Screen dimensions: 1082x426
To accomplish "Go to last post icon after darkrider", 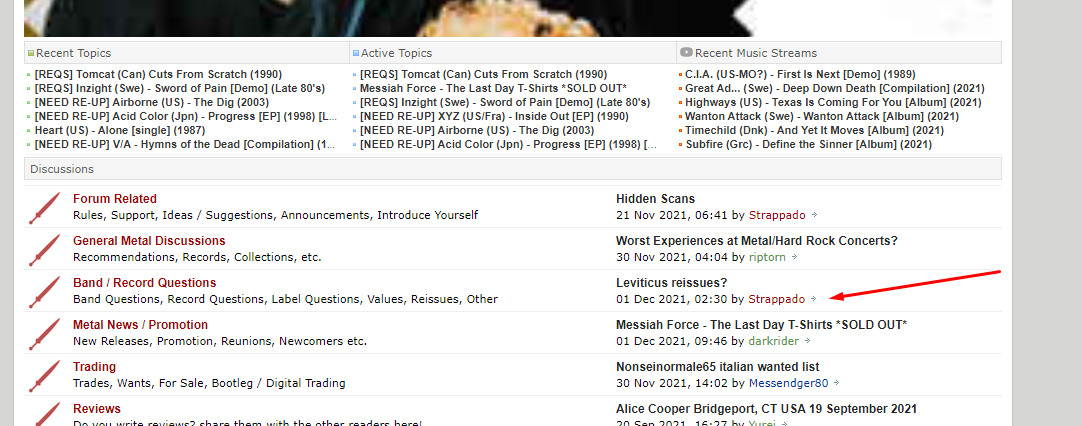I will (807, 341).
